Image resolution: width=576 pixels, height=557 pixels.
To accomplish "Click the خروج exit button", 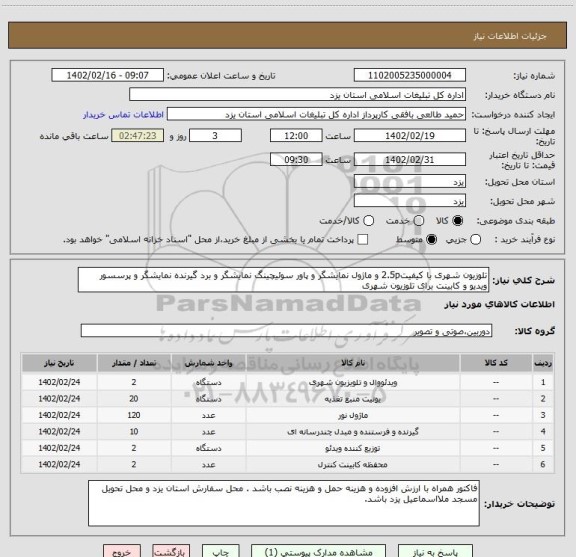I will point(122,551).
